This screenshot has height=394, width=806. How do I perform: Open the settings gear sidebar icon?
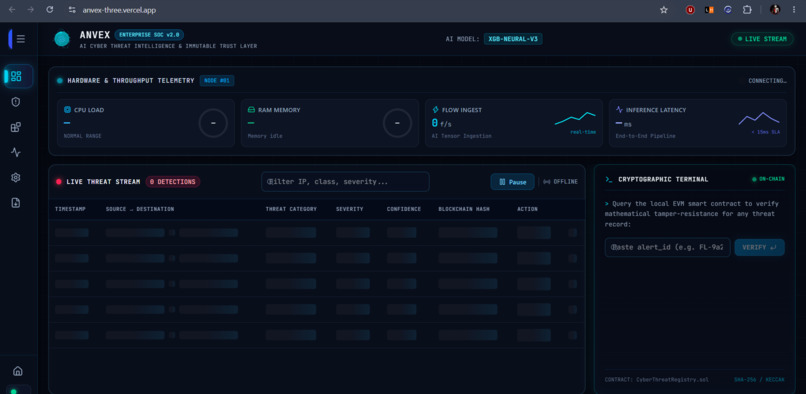(x=16, y=177)
